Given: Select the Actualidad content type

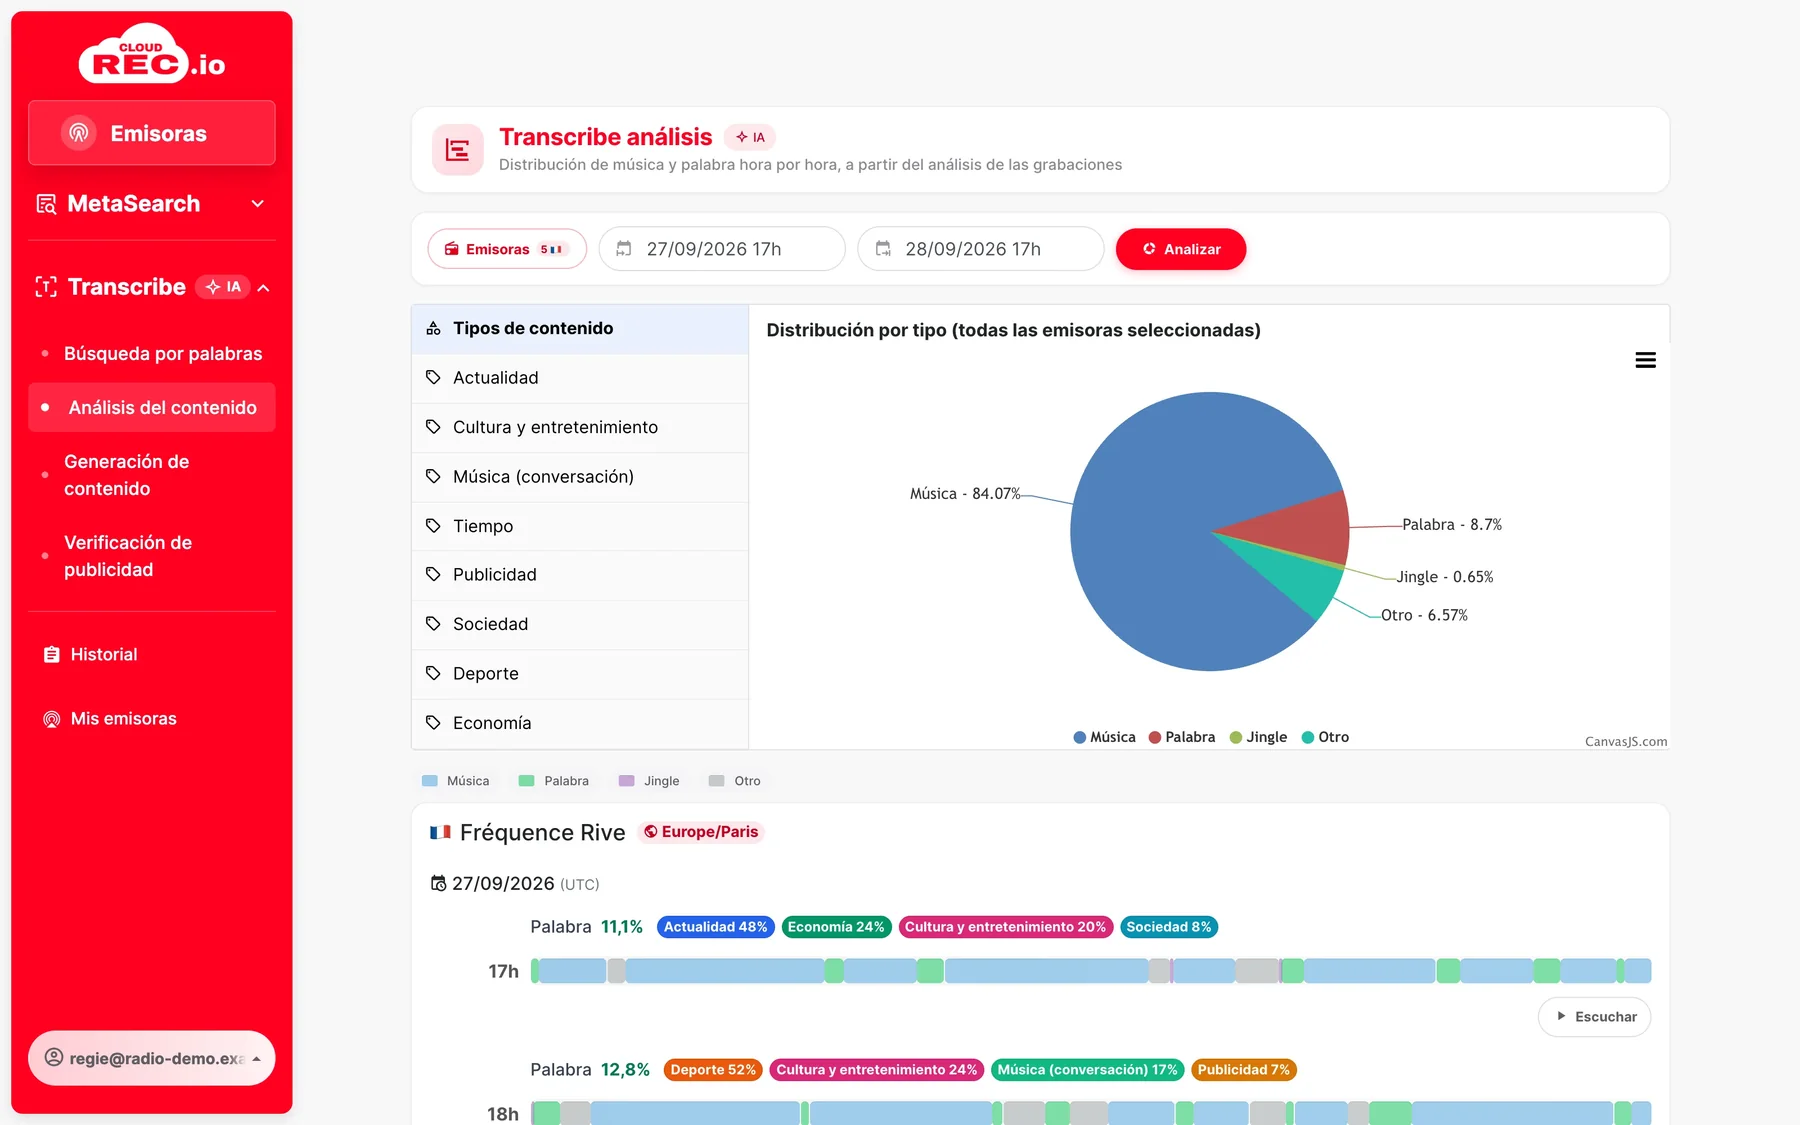Looking at the screenshot, I should pos(580,378).
